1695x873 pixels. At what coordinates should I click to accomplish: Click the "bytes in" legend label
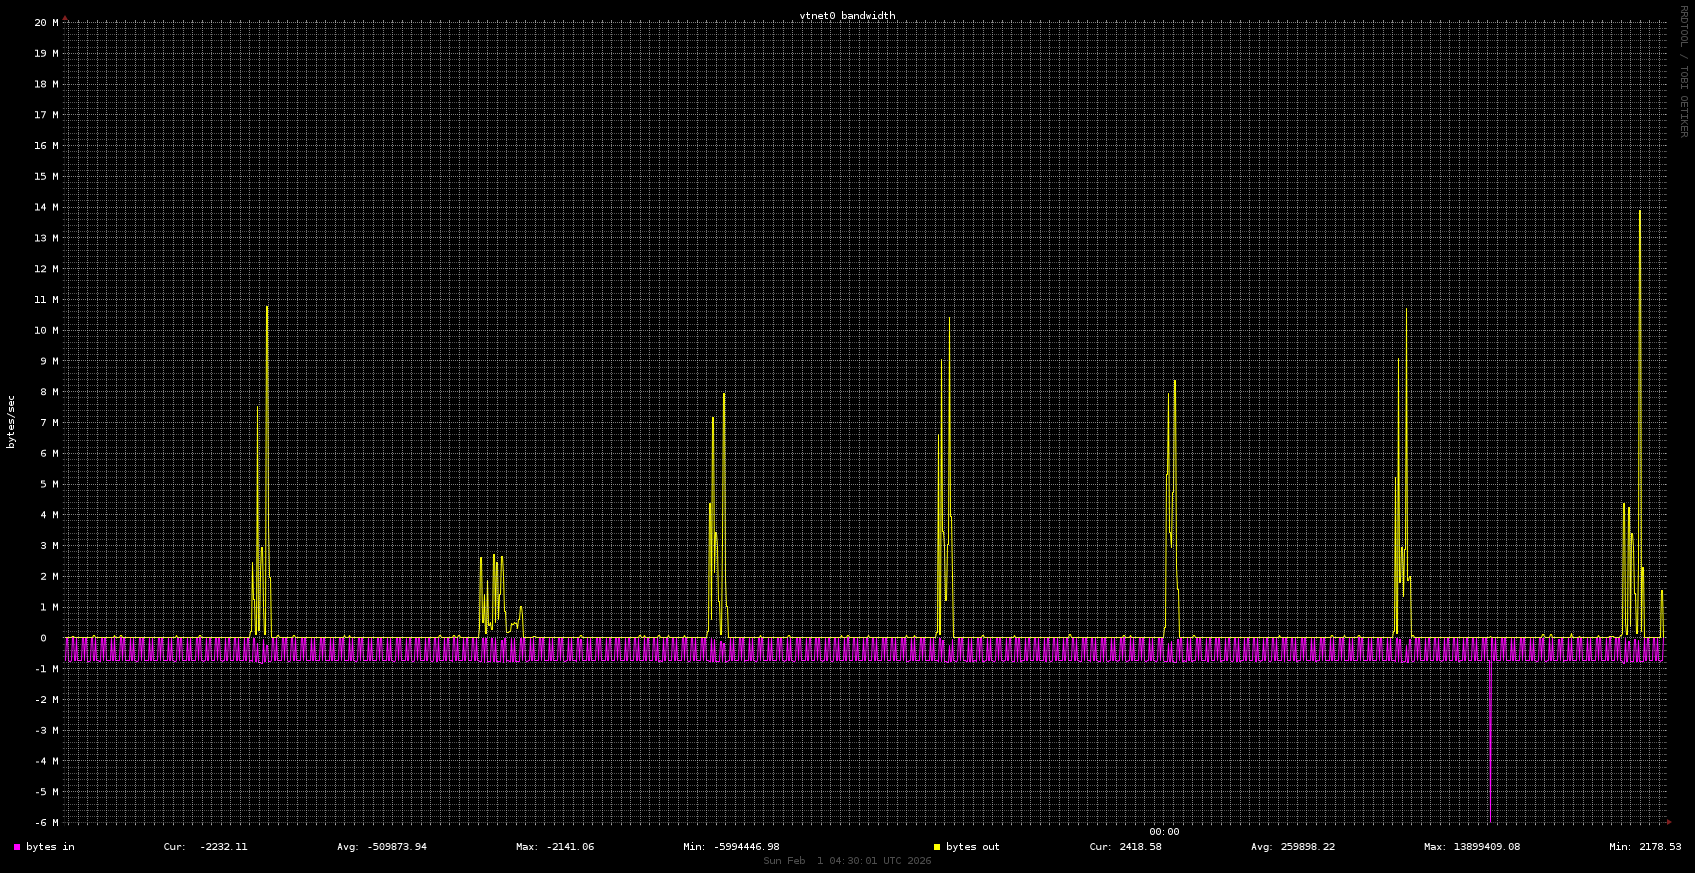tap(50, 847)
